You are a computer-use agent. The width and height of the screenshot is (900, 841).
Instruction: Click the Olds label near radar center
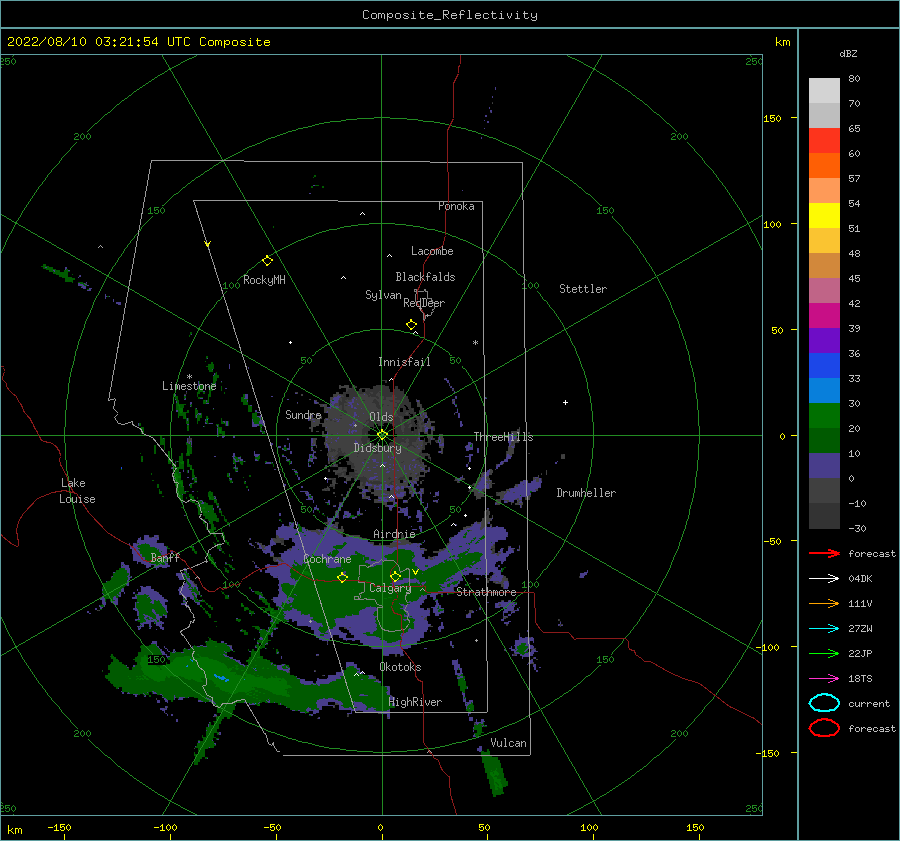(381, 417)
